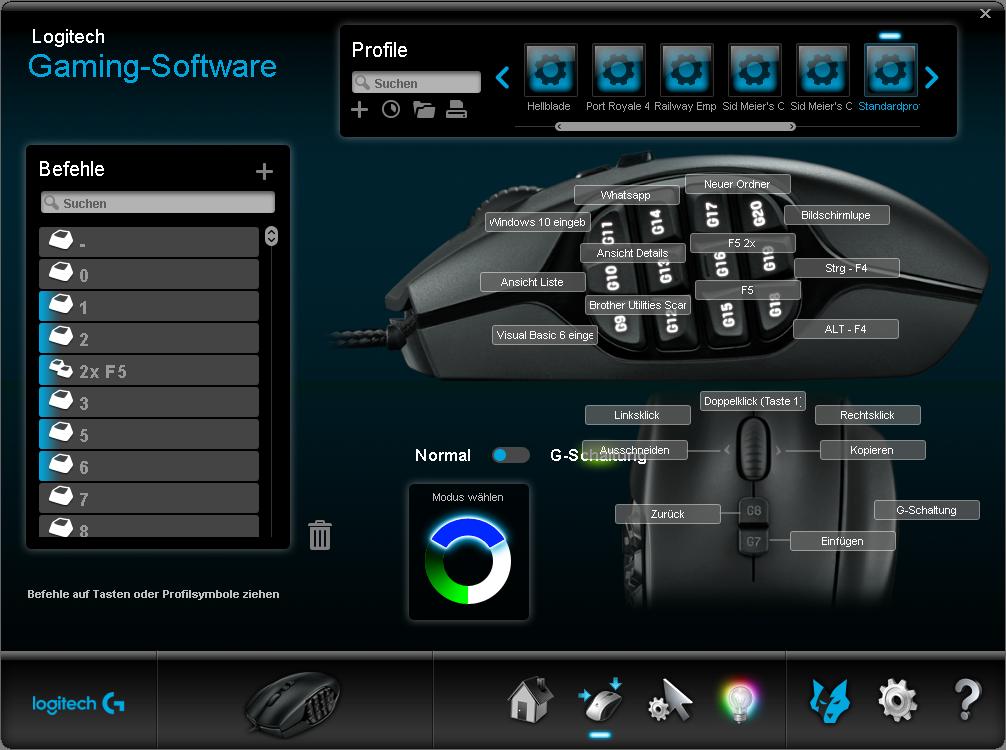Click the print profile icon
This screenshot has width=1006, height=750.
[x=456, y=110]
